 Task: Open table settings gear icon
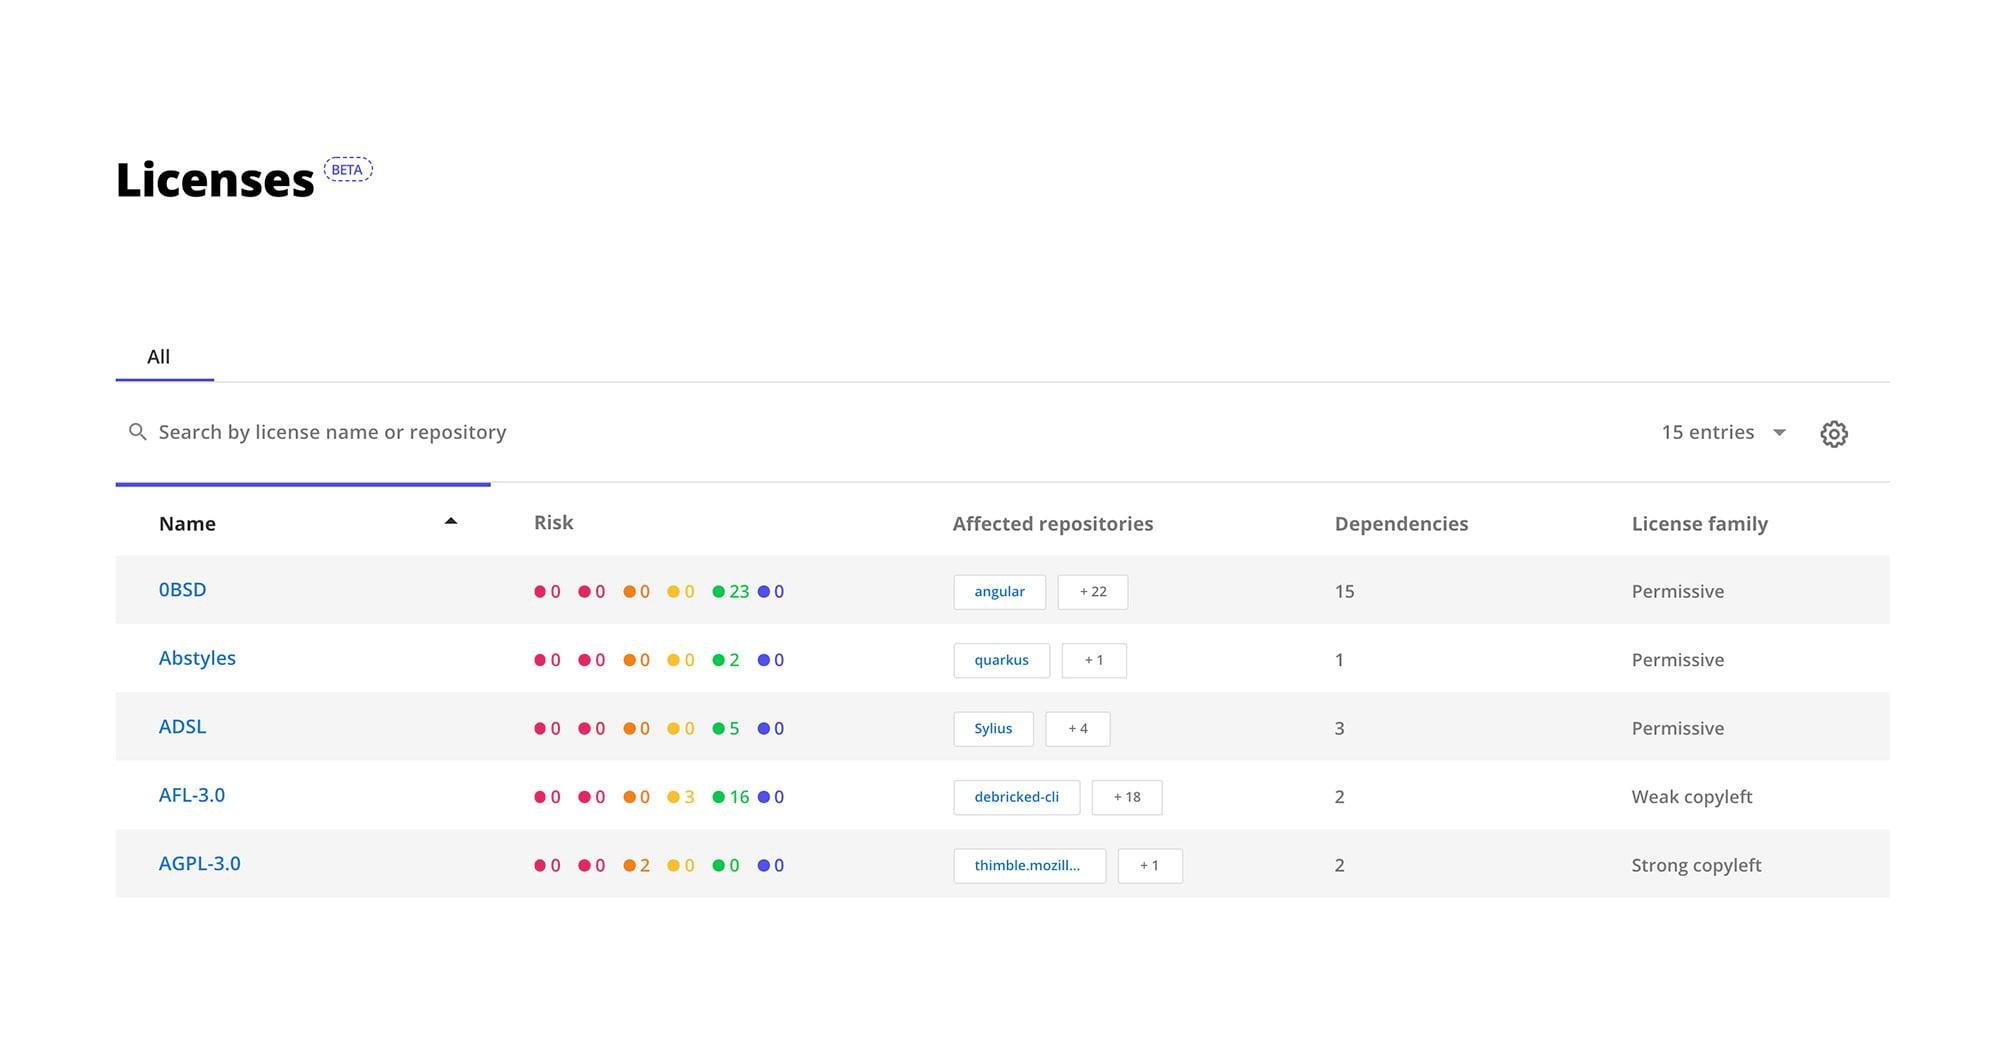(1833, 434)
